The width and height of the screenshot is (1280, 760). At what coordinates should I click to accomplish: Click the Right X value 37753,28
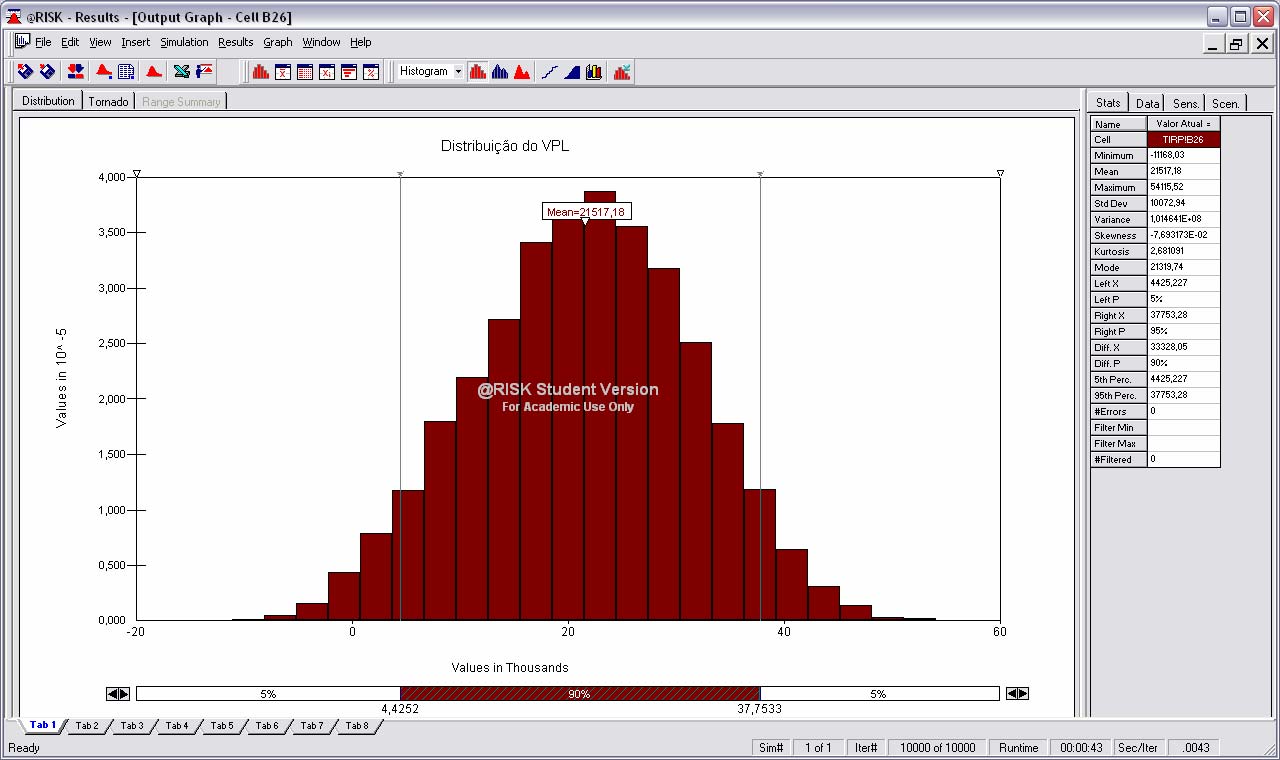(1184, 316)
